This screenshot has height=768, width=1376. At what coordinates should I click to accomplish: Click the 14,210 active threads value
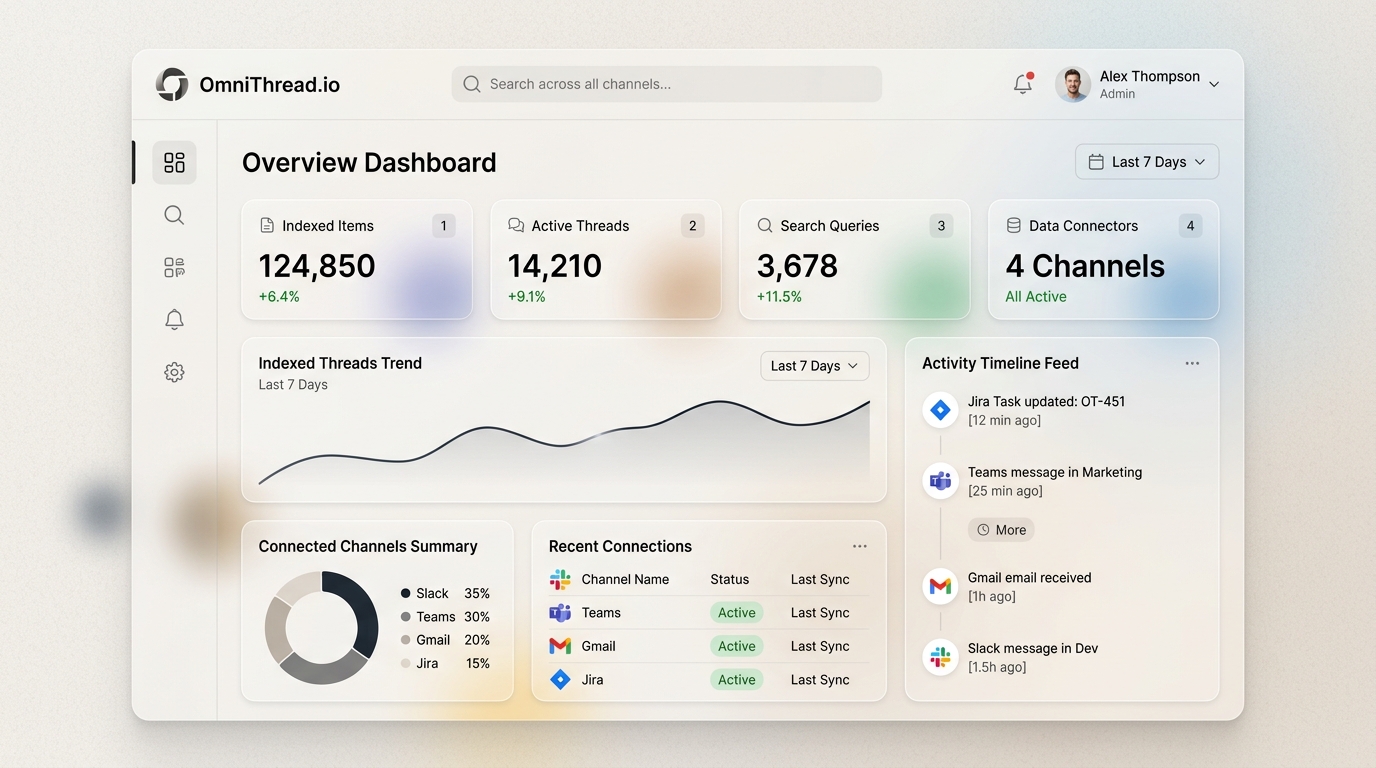[x=555, y=266]
